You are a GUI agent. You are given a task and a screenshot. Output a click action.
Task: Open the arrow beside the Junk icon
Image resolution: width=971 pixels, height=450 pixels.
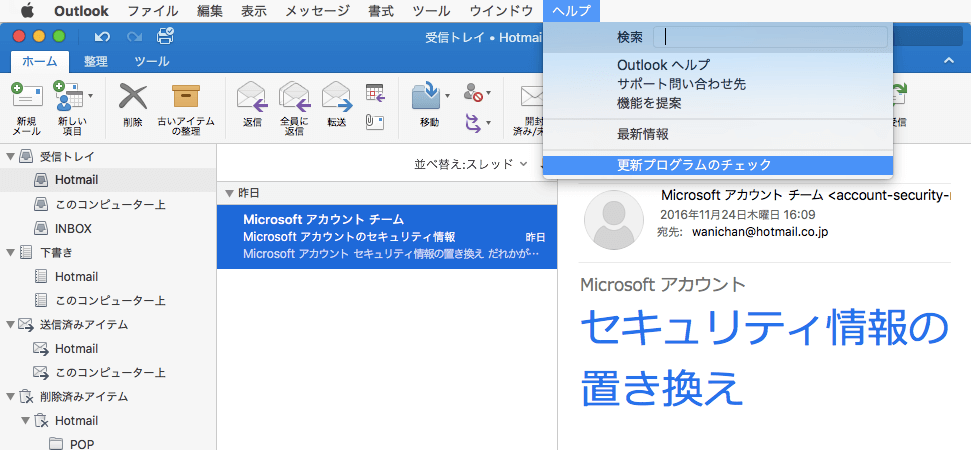pyautogui.click(x=489, y=93)
